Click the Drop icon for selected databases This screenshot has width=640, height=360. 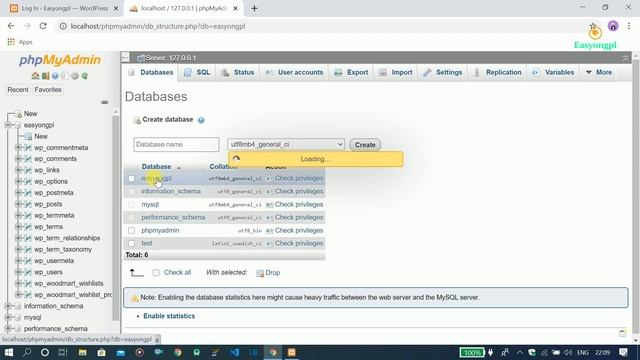tap(260, 273)
